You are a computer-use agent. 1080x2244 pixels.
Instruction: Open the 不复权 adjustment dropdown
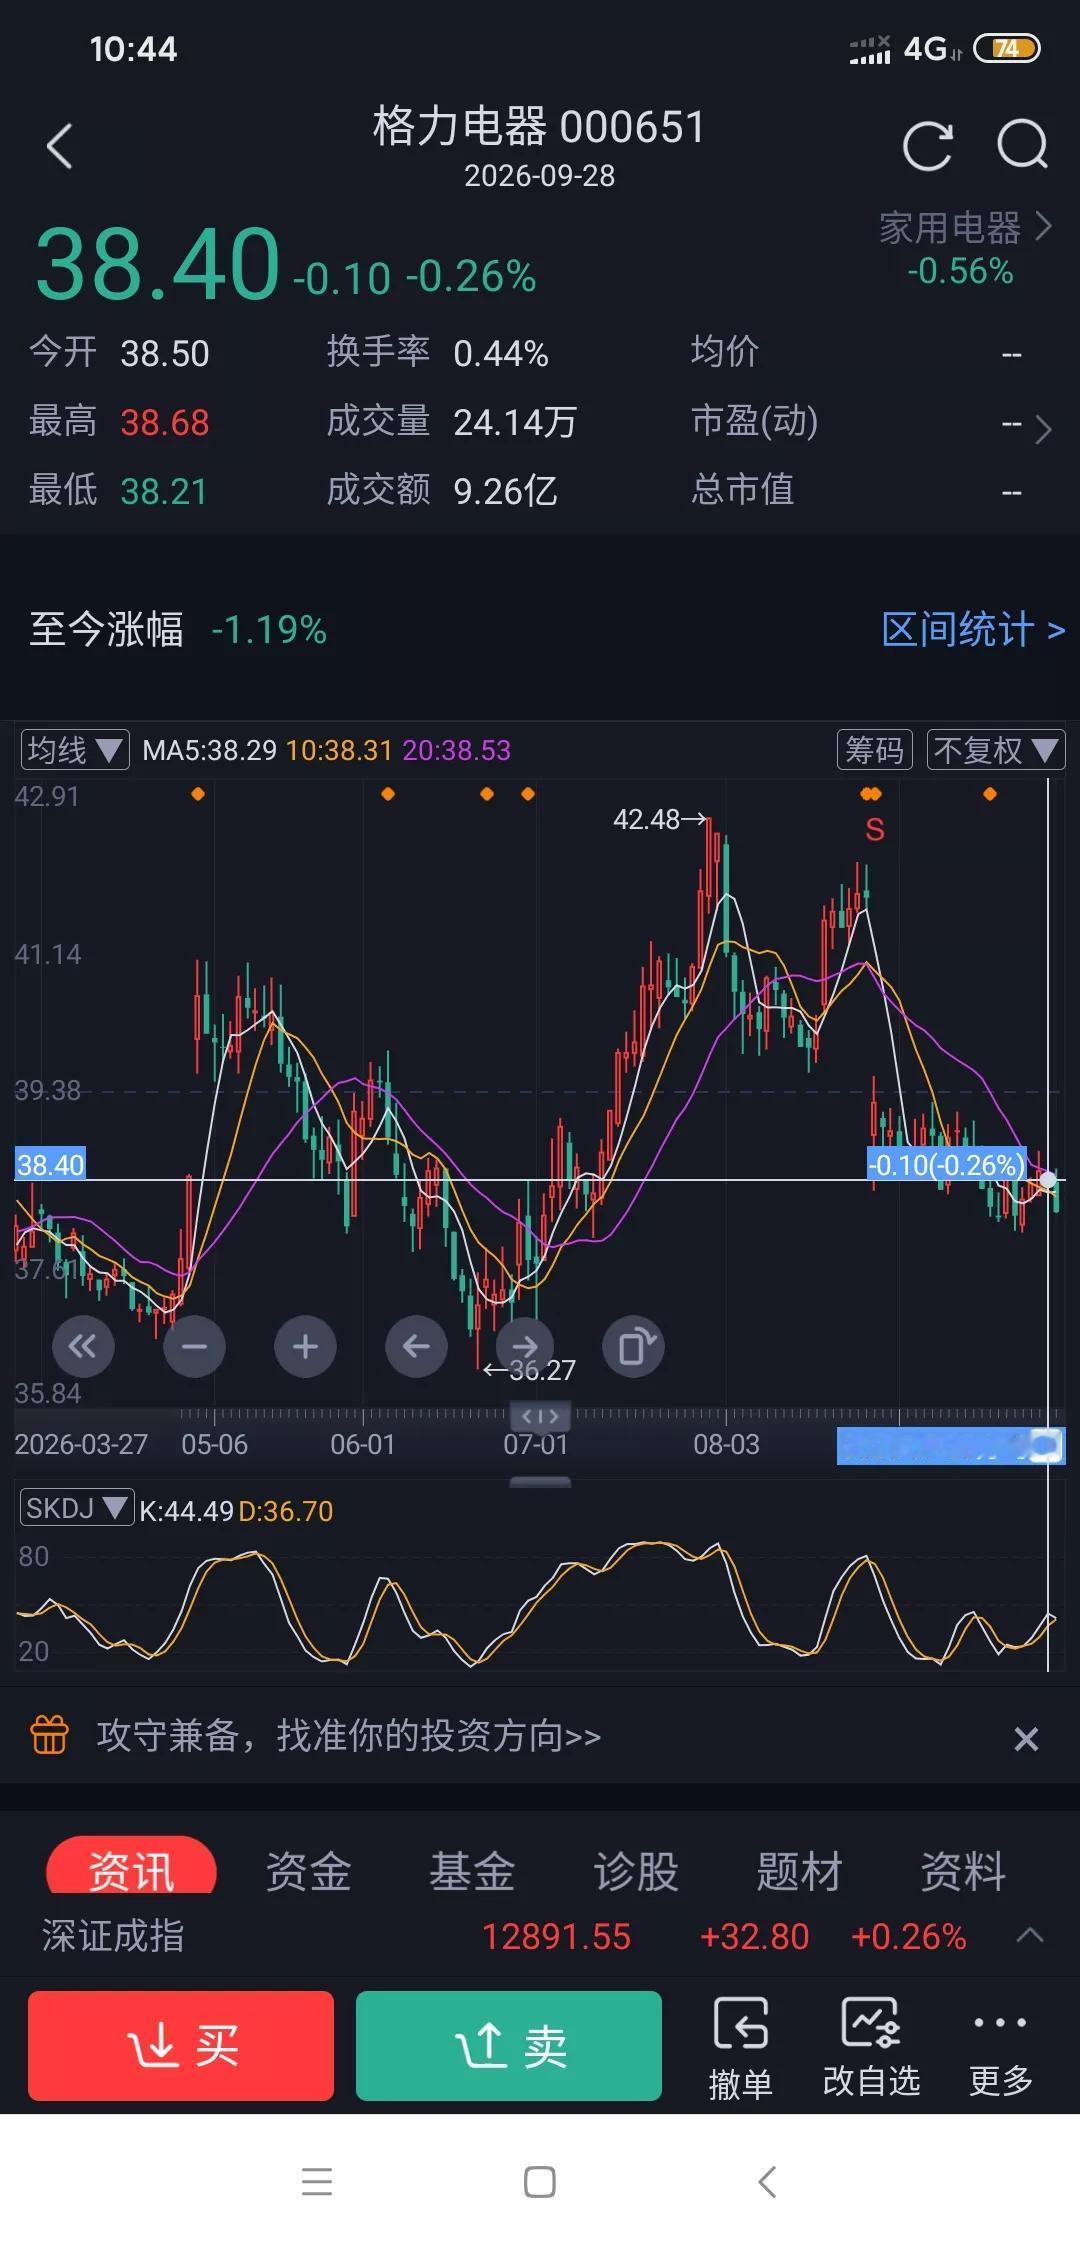996,750
